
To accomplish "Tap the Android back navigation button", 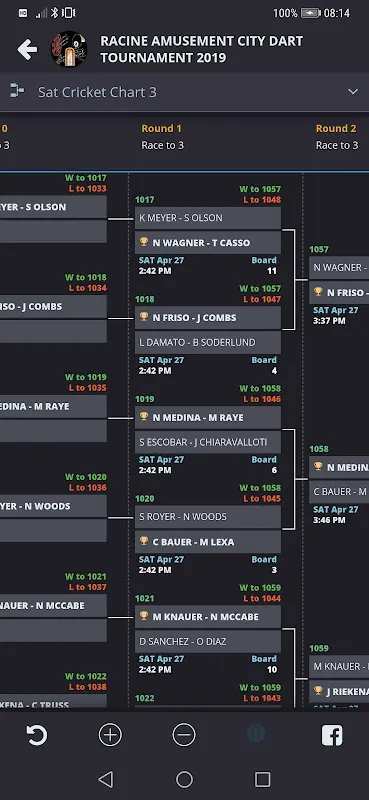I will click(x=106, y=779).
